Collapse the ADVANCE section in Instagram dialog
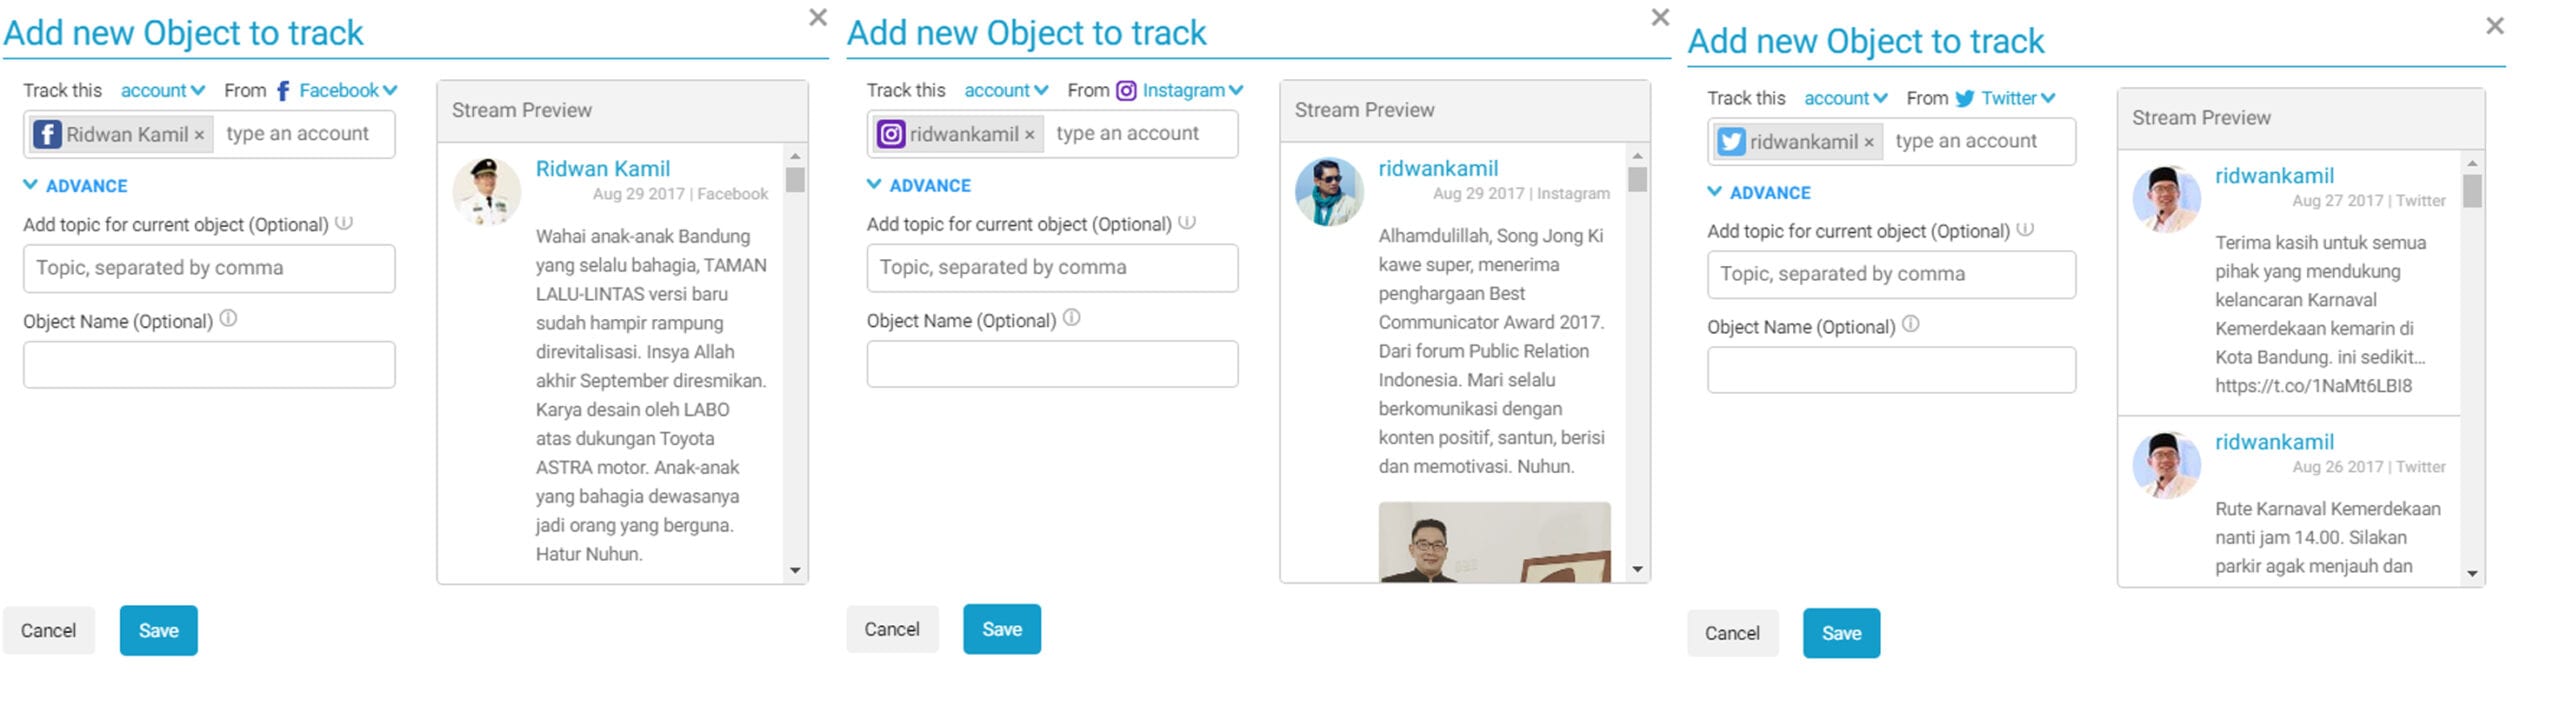Image resolution: width=2560 pixels, height=719 pixels. pyautogui.click(x=919, y=185)
